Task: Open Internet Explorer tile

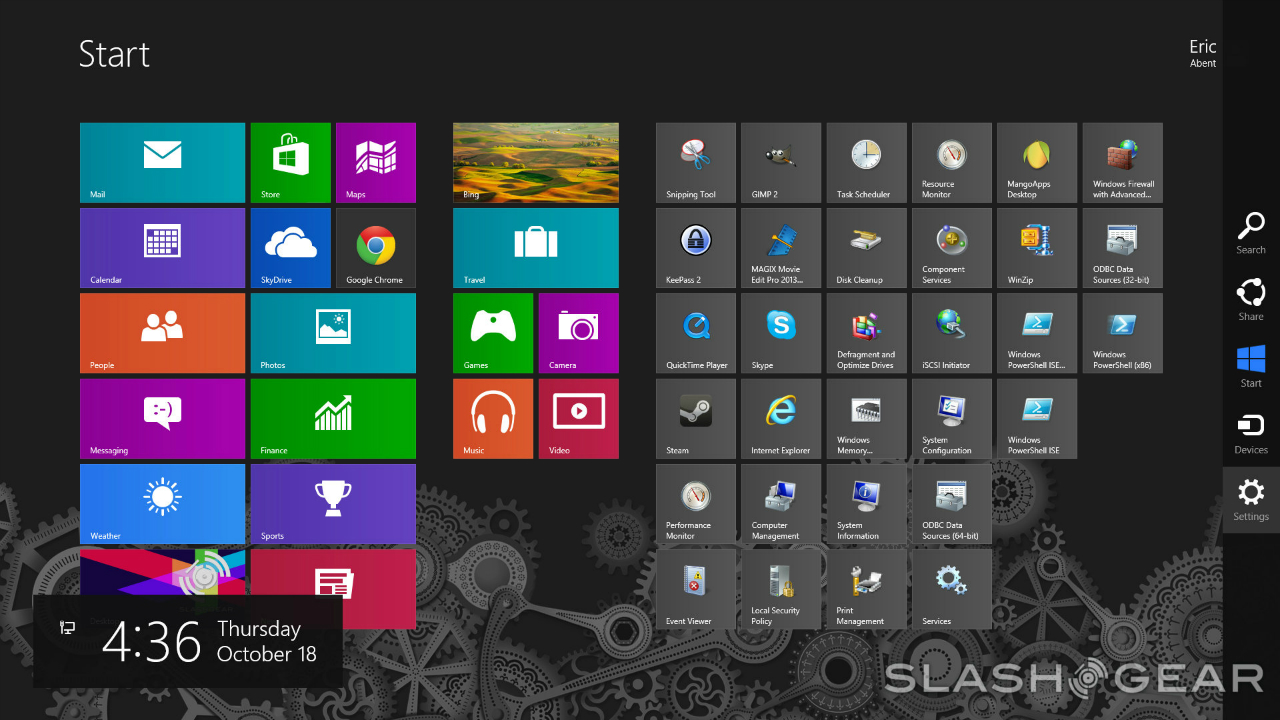Action: click(780, 418)
